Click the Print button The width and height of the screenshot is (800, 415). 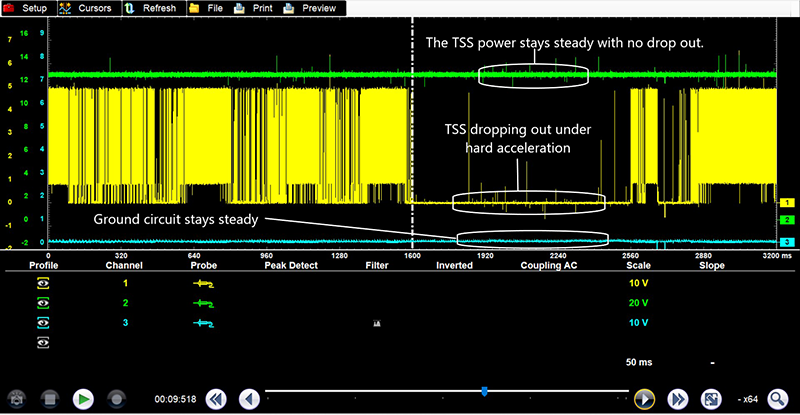253,8
